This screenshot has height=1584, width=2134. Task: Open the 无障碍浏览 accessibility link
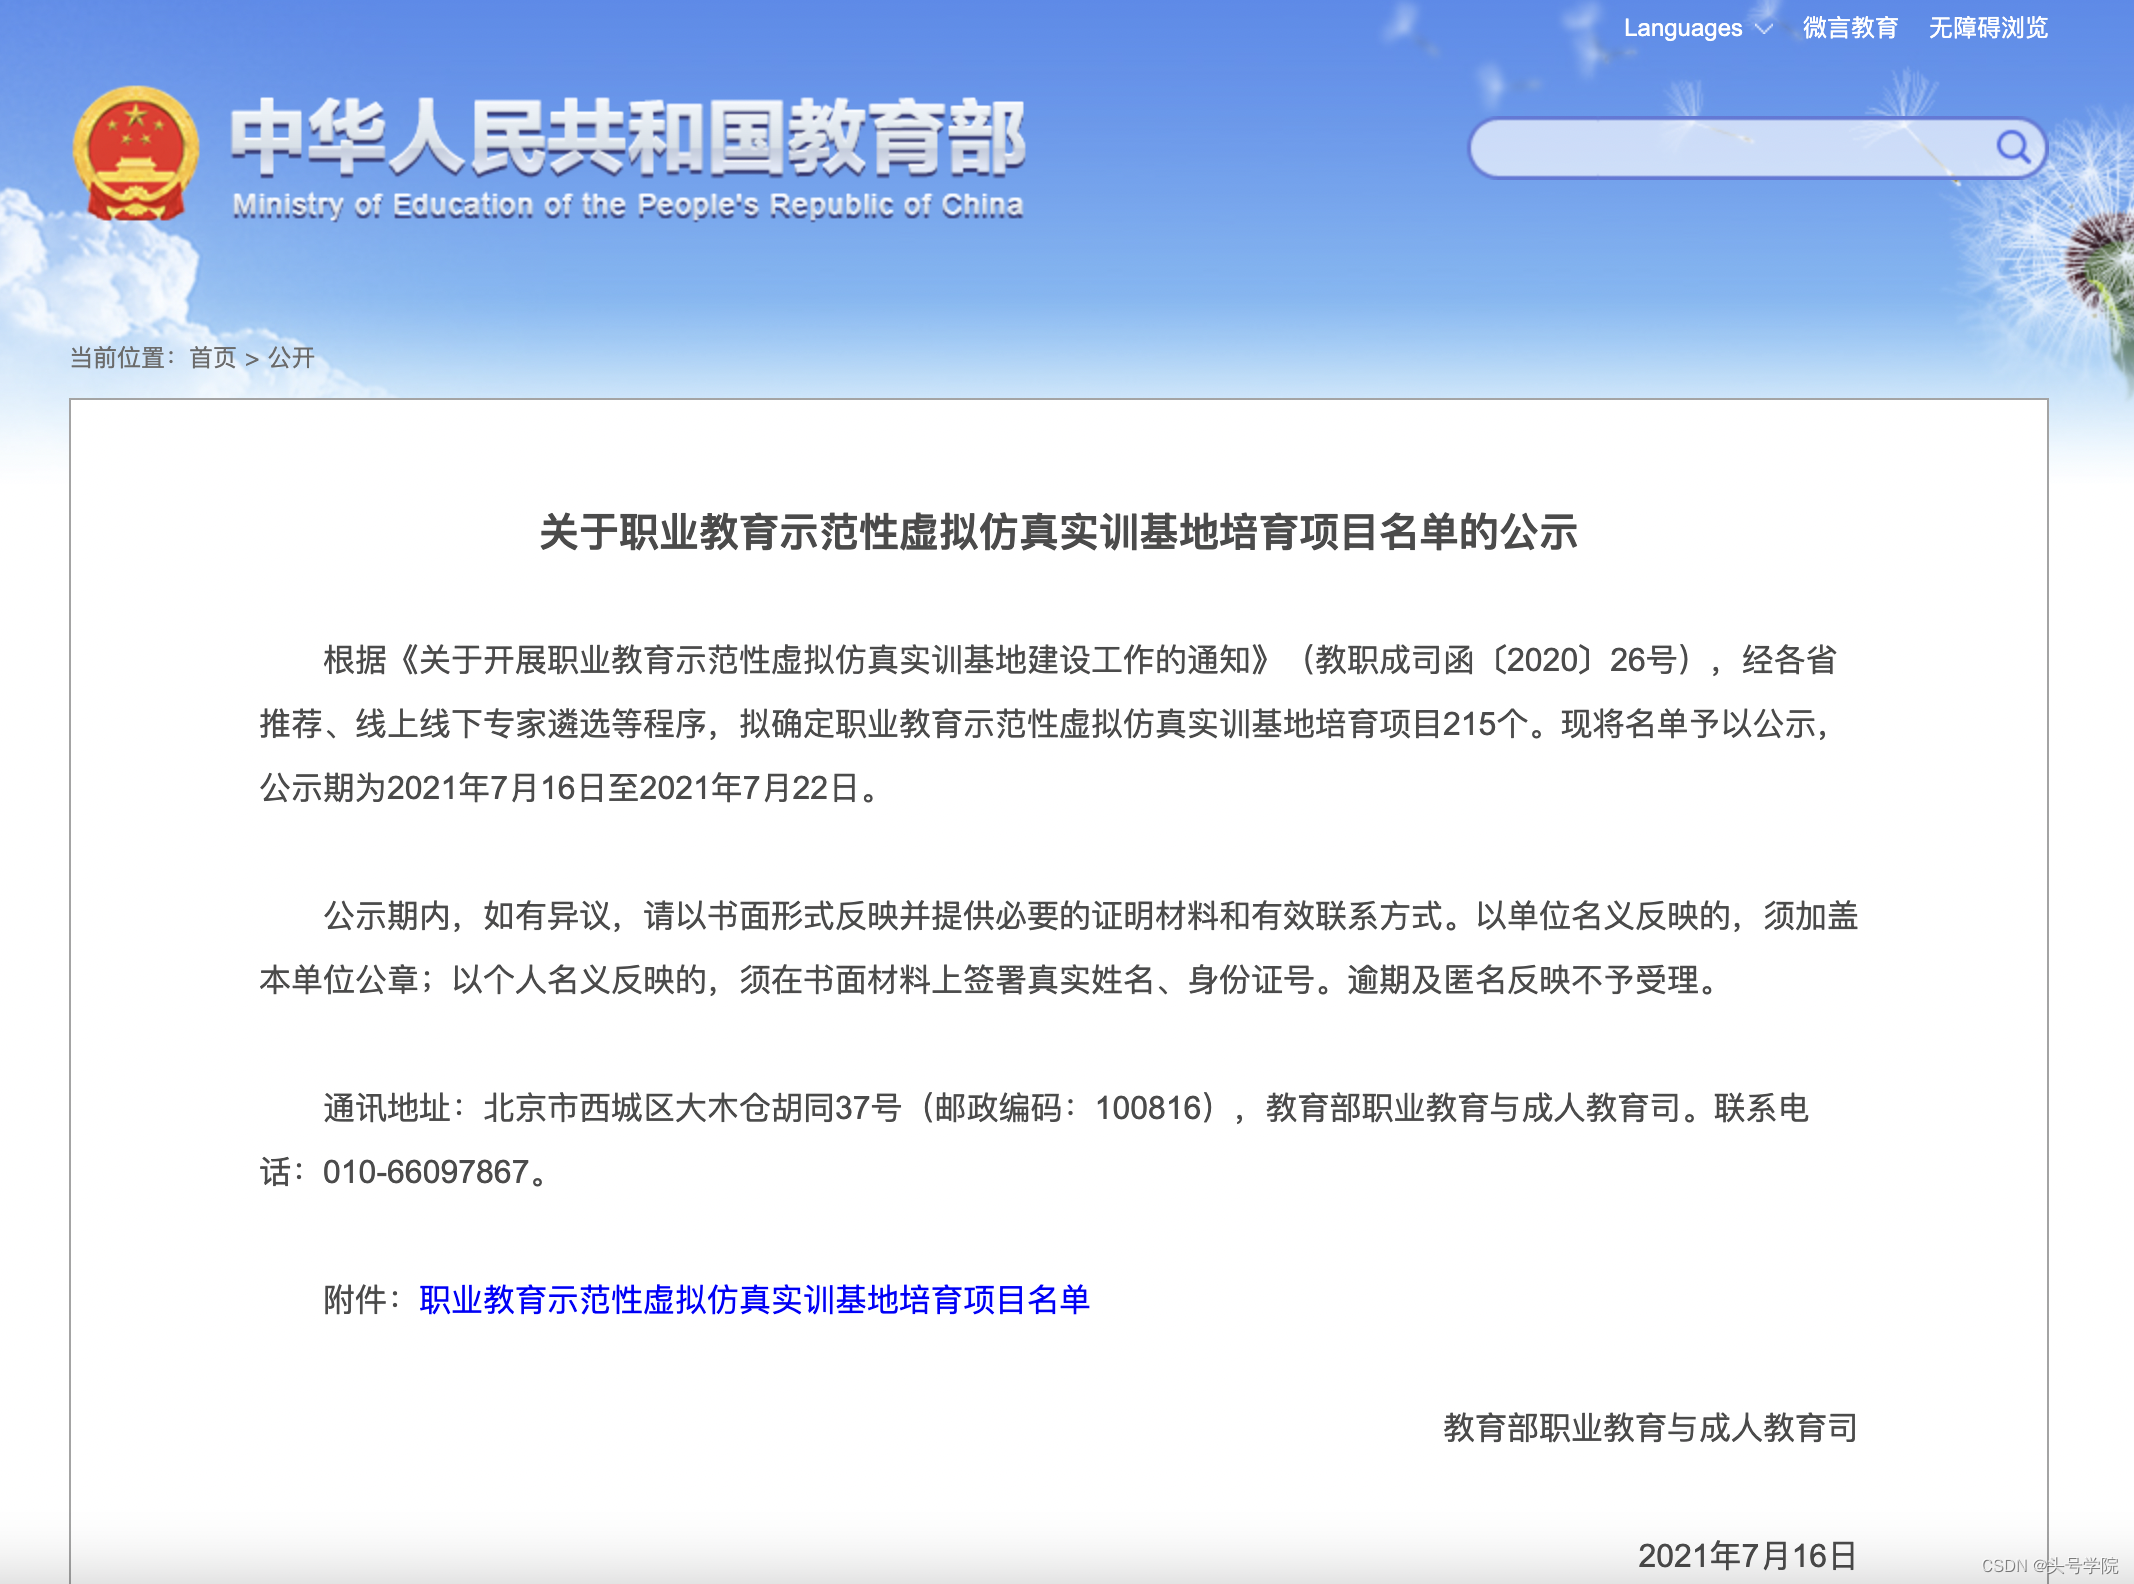click(1988, 28)
